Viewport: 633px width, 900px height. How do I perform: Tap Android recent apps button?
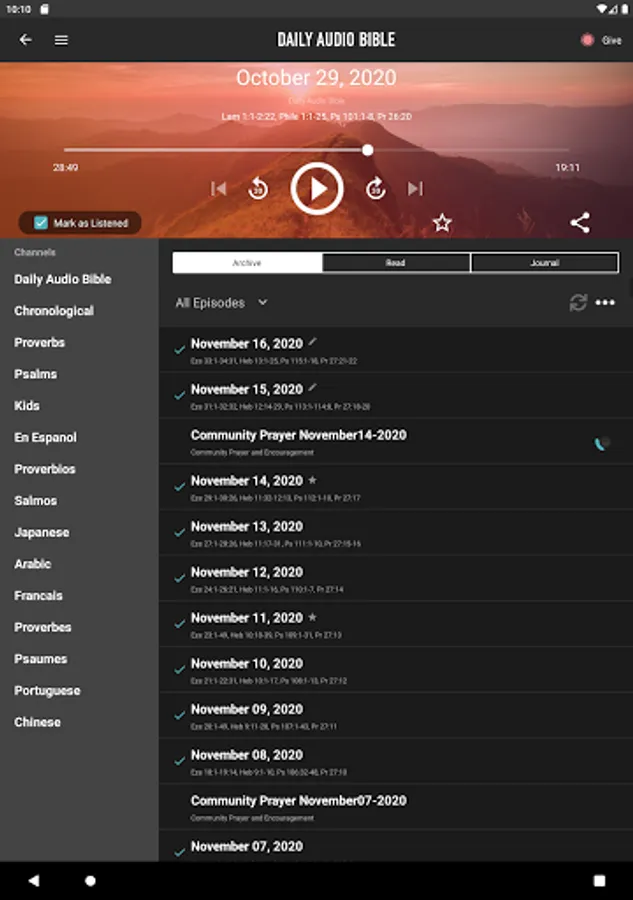pos(599,880)
